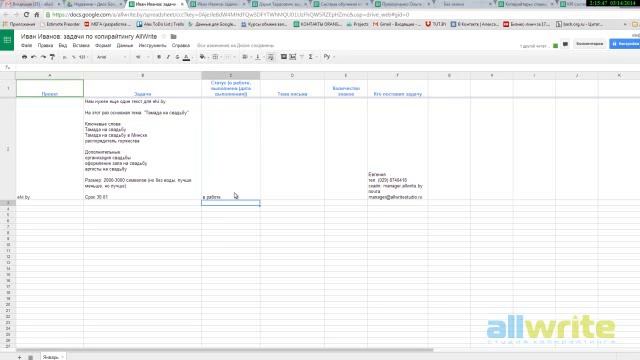
Task: Go back with browser back arrow
Action: click(6, 15)
